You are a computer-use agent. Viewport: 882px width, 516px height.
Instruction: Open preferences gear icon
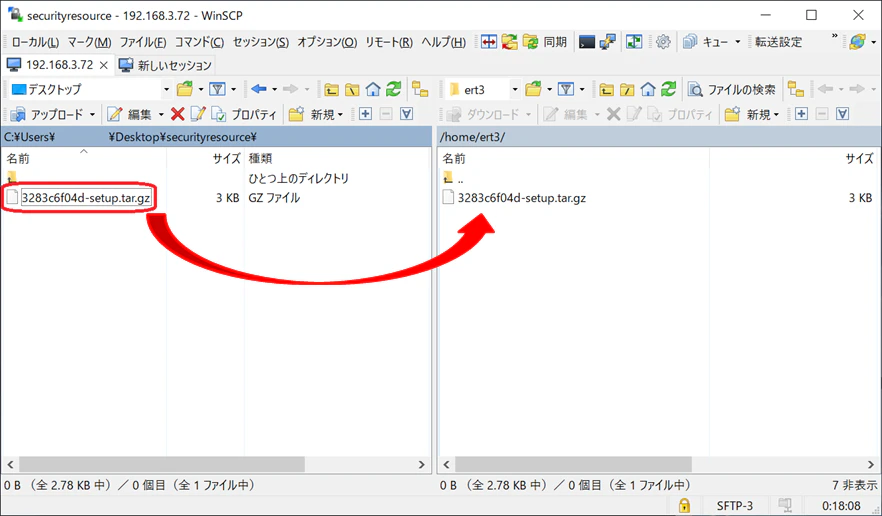point(663,42)
